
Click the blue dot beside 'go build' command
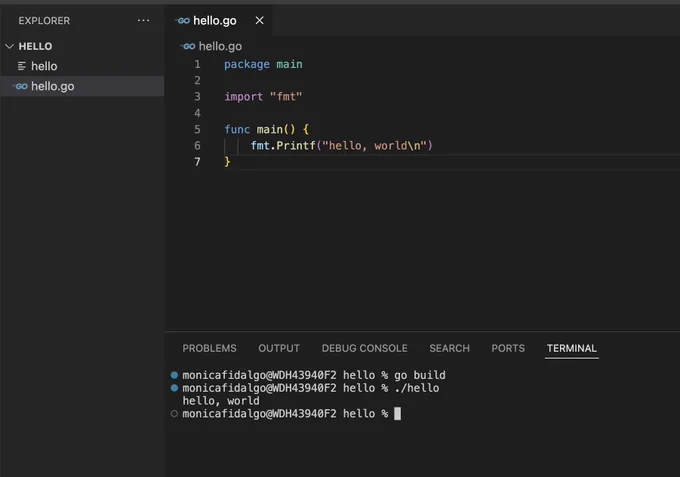(x=174, y=375)
